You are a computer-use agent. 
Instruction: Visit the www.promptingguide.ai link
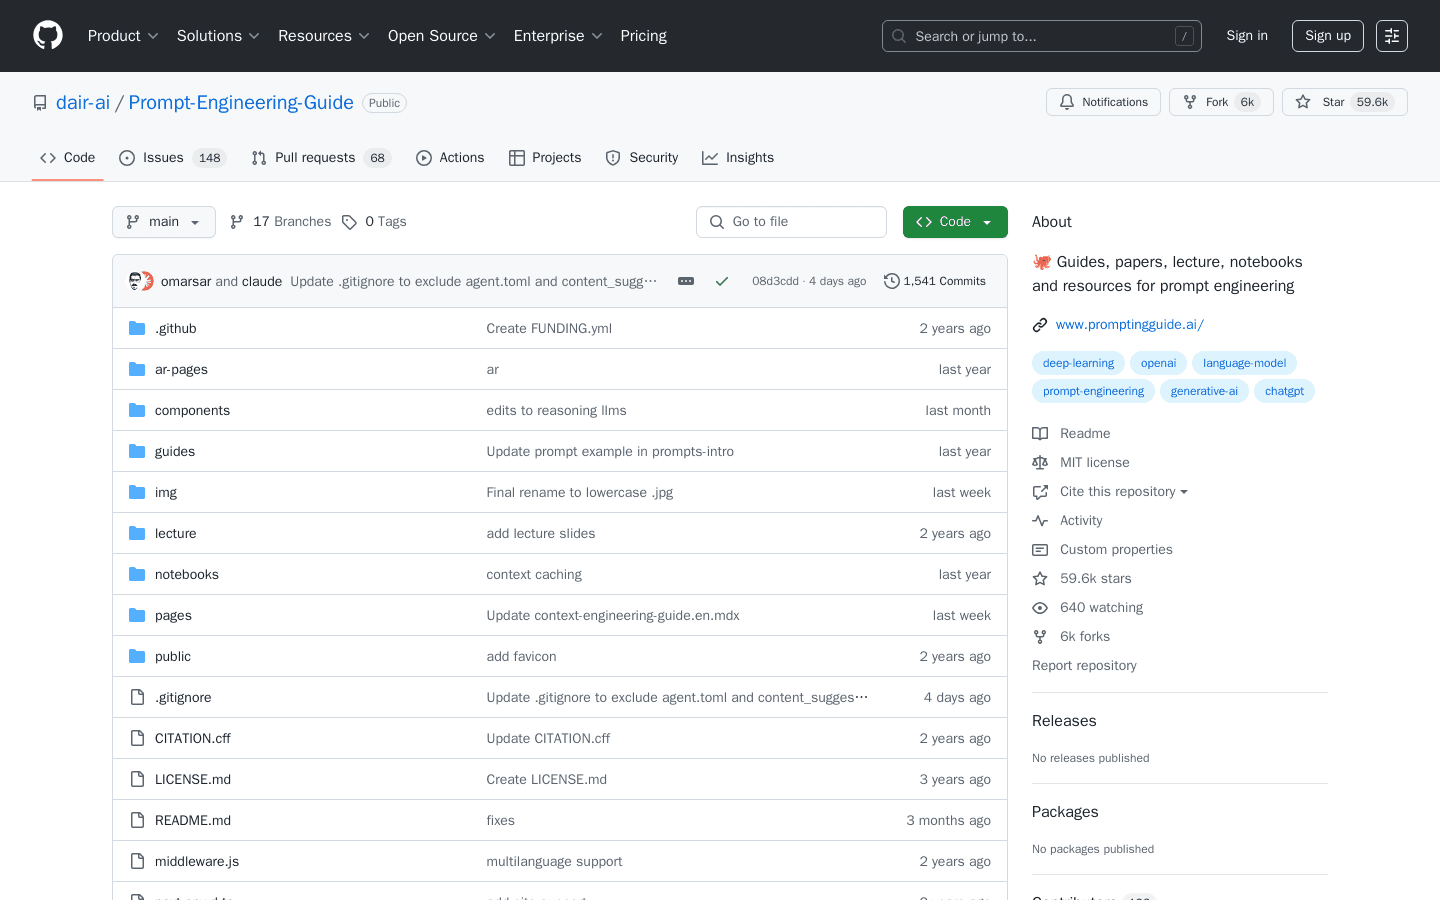pos(1129,324)
